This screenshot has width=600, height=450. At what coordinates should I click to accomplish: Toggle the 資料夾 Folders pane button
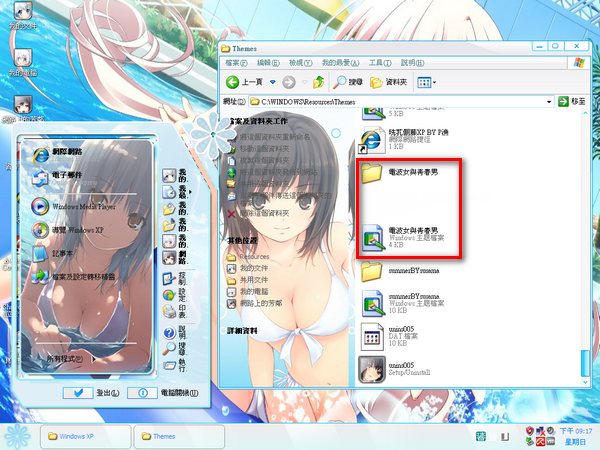coord(388,82)
